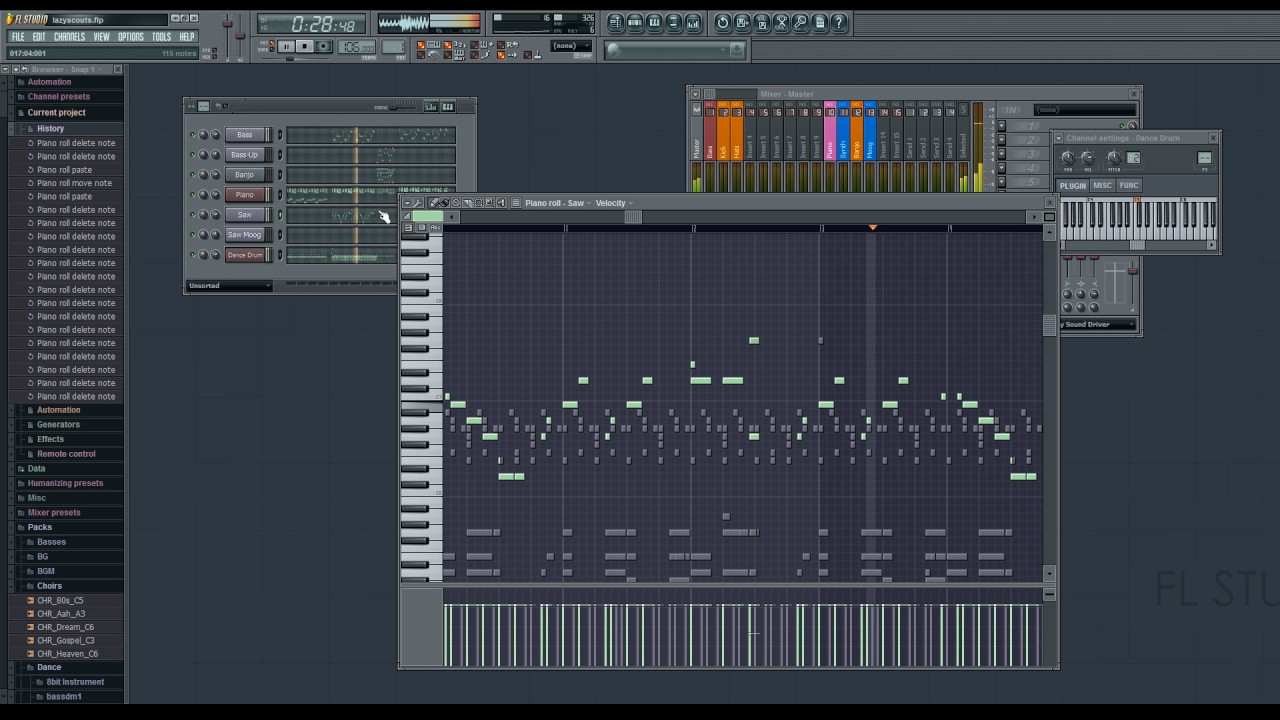Screen dimensions: 1280x720
Task: Toggle the select LED for Saw channel
Action: point(279,215)
